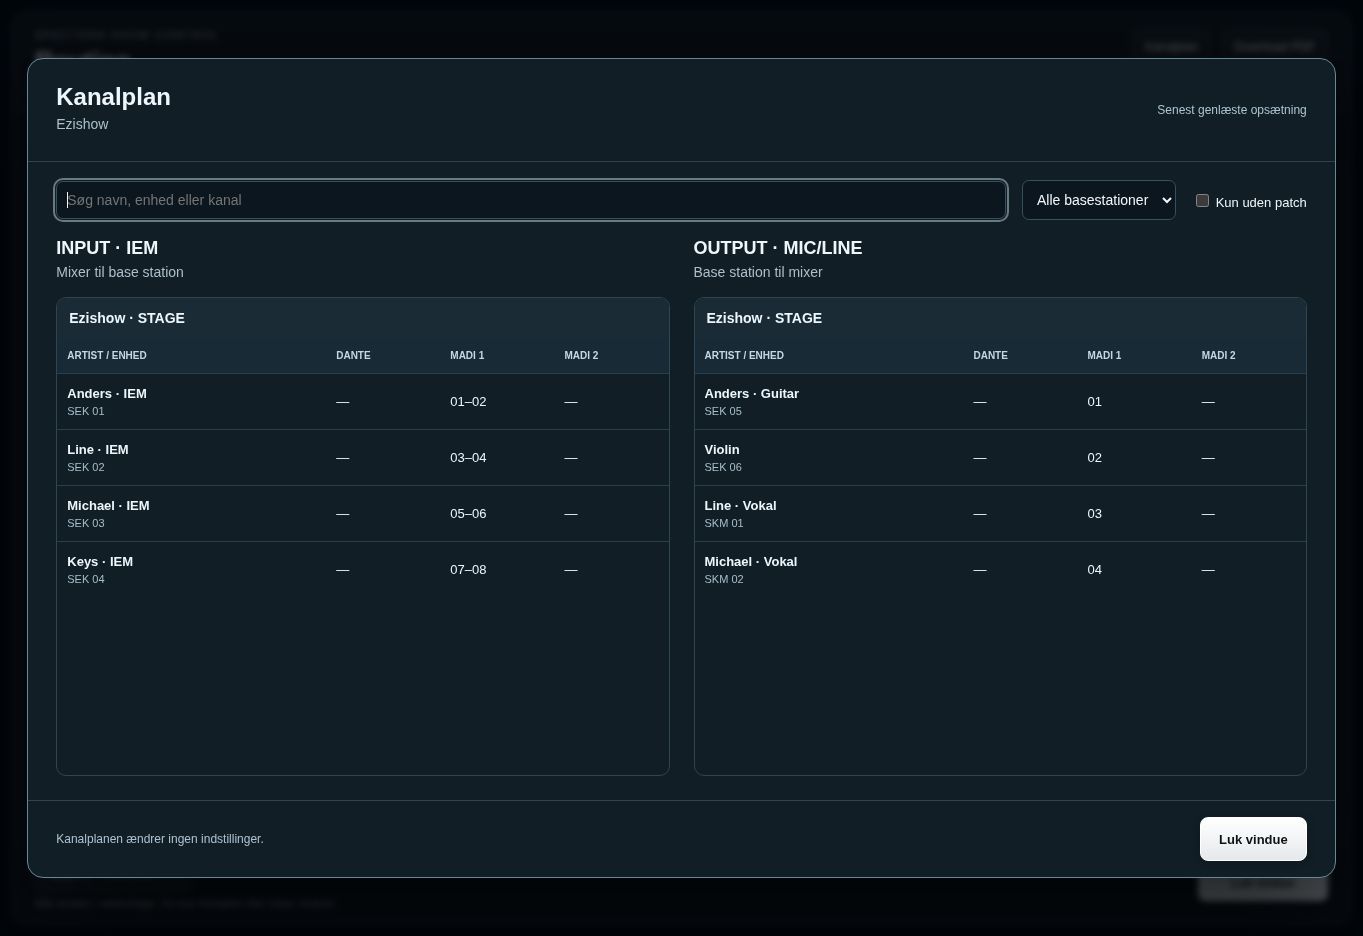Click the INPUT · IEM section heading

tap(107, 248)
